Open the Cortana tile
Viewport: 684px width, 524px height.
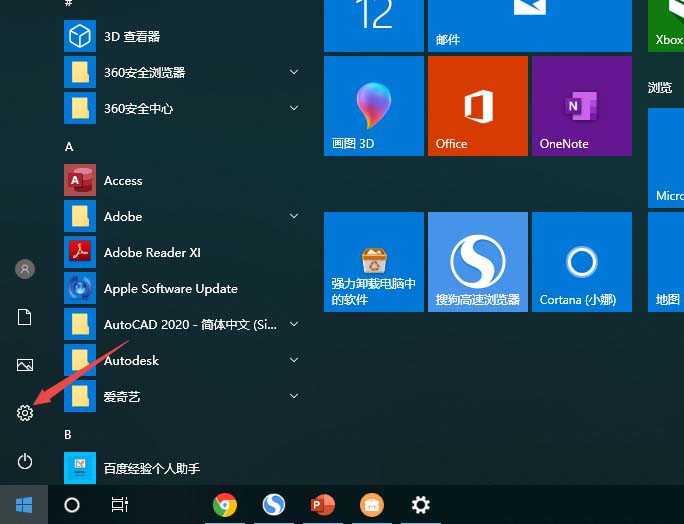tap(581, 262)
